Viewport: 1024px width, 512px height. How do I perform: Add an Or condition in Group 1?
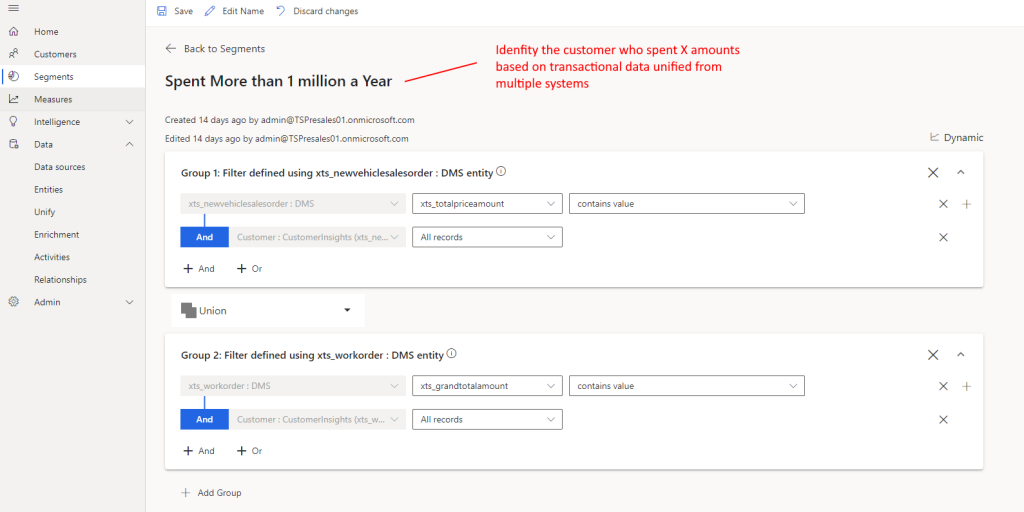(249, 269)
